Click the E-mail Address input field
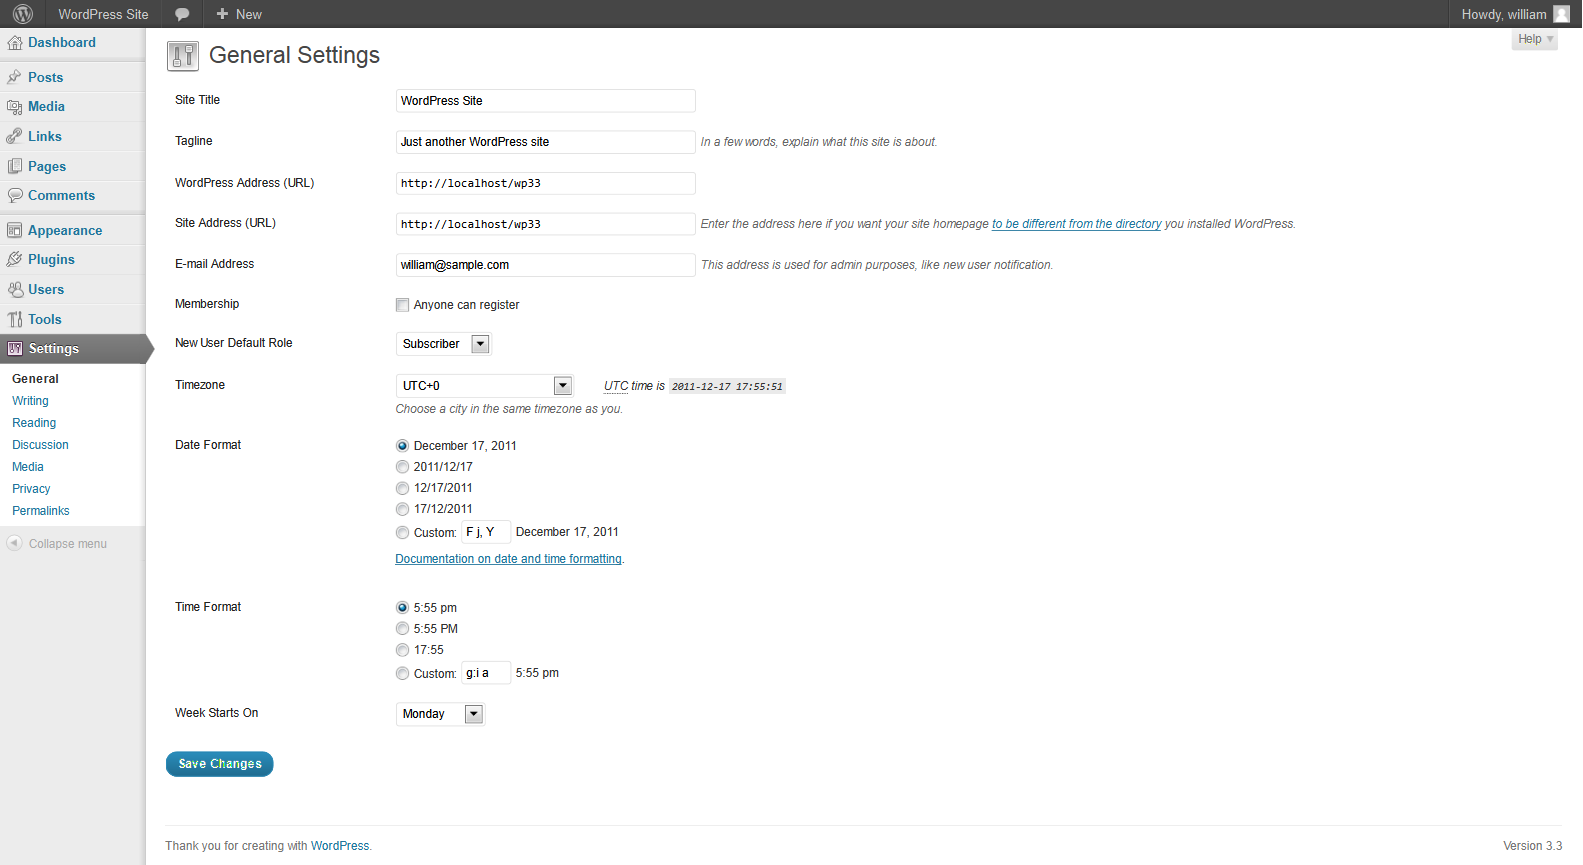1583x865 pixels. 546,265
